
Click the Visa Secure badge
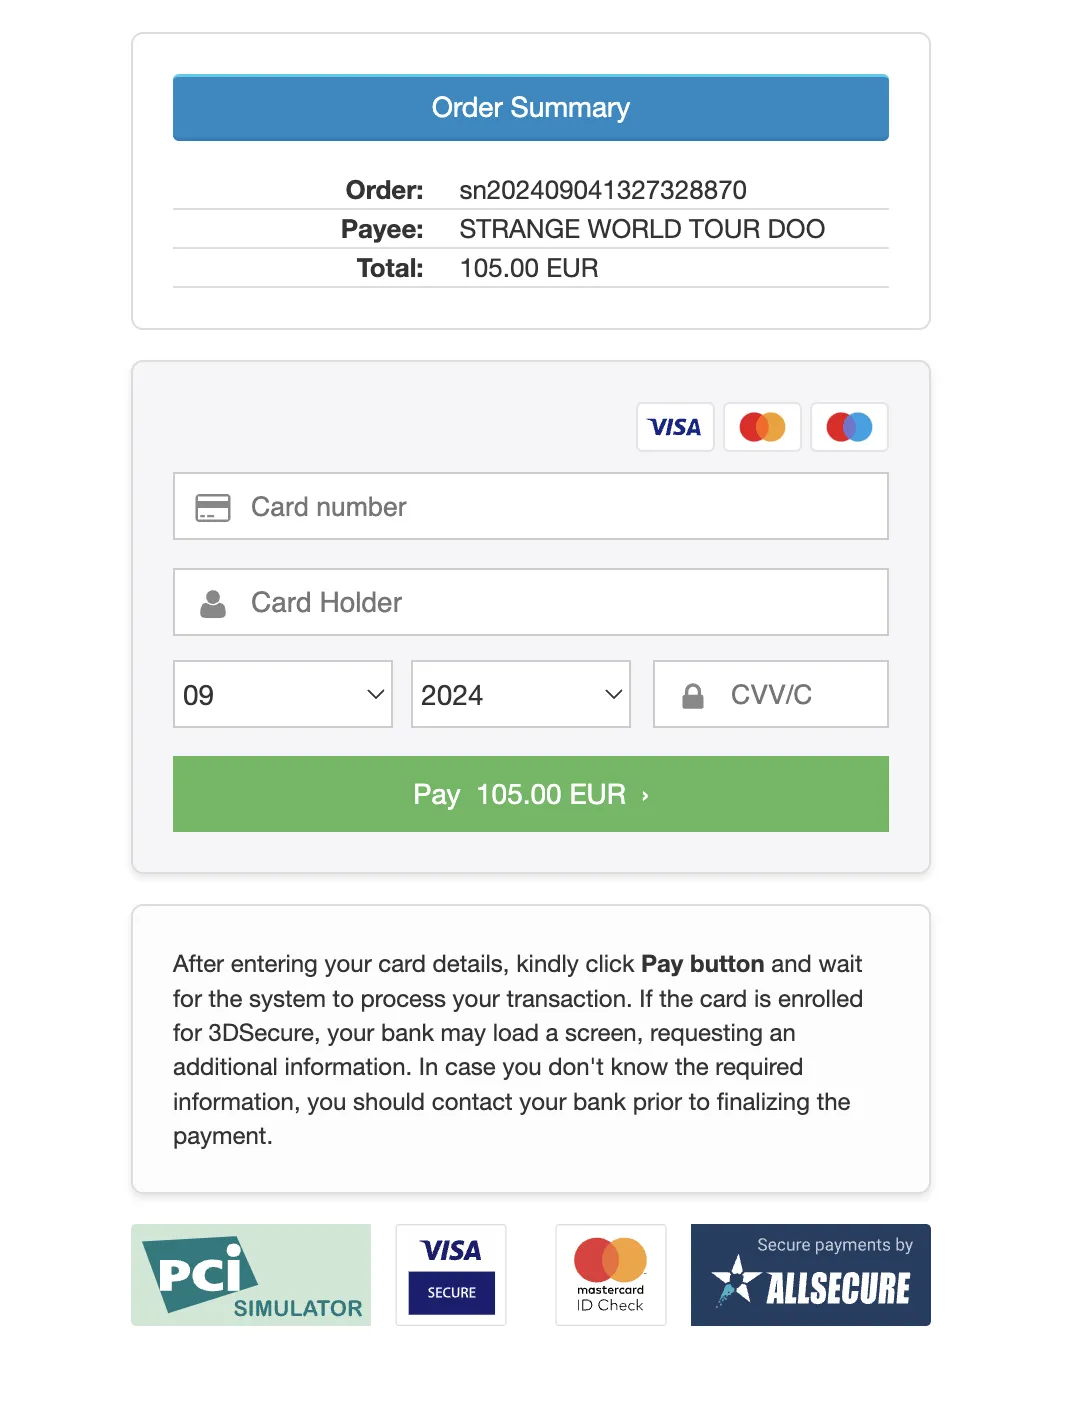451,1275
